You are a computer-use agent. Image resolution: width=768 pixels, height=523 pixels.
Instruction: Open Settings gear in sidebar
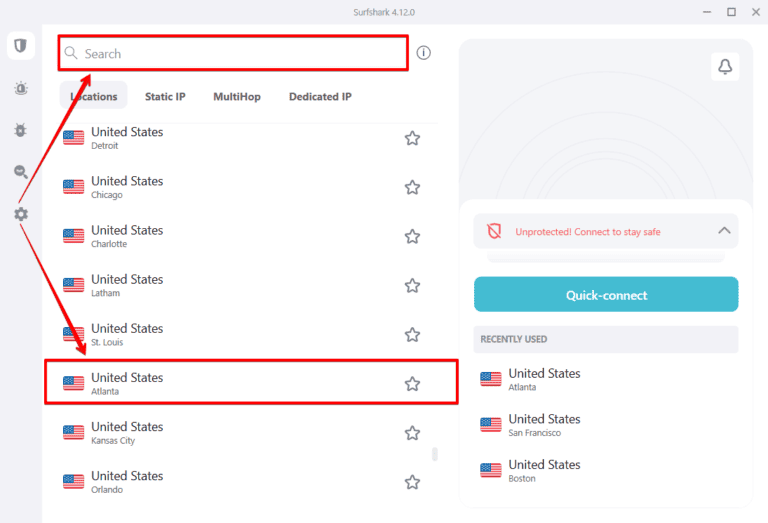coord(20,214)
